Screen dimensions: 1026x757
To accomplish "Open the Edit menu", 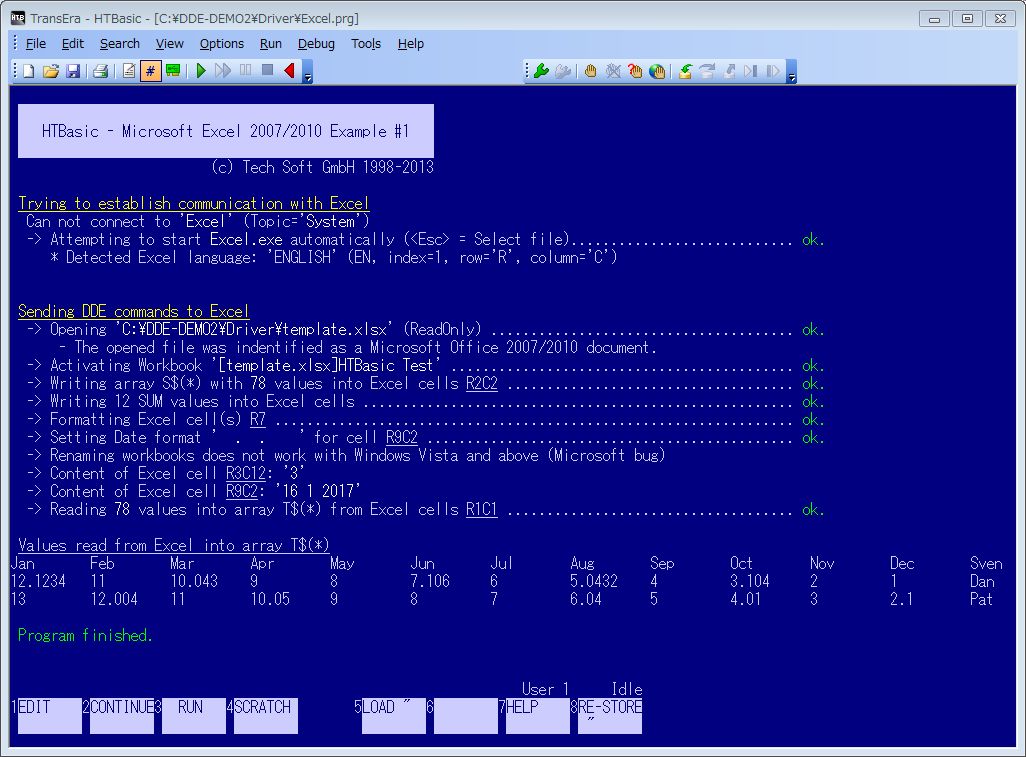I will pyautogui.click(x=73, y=44).
